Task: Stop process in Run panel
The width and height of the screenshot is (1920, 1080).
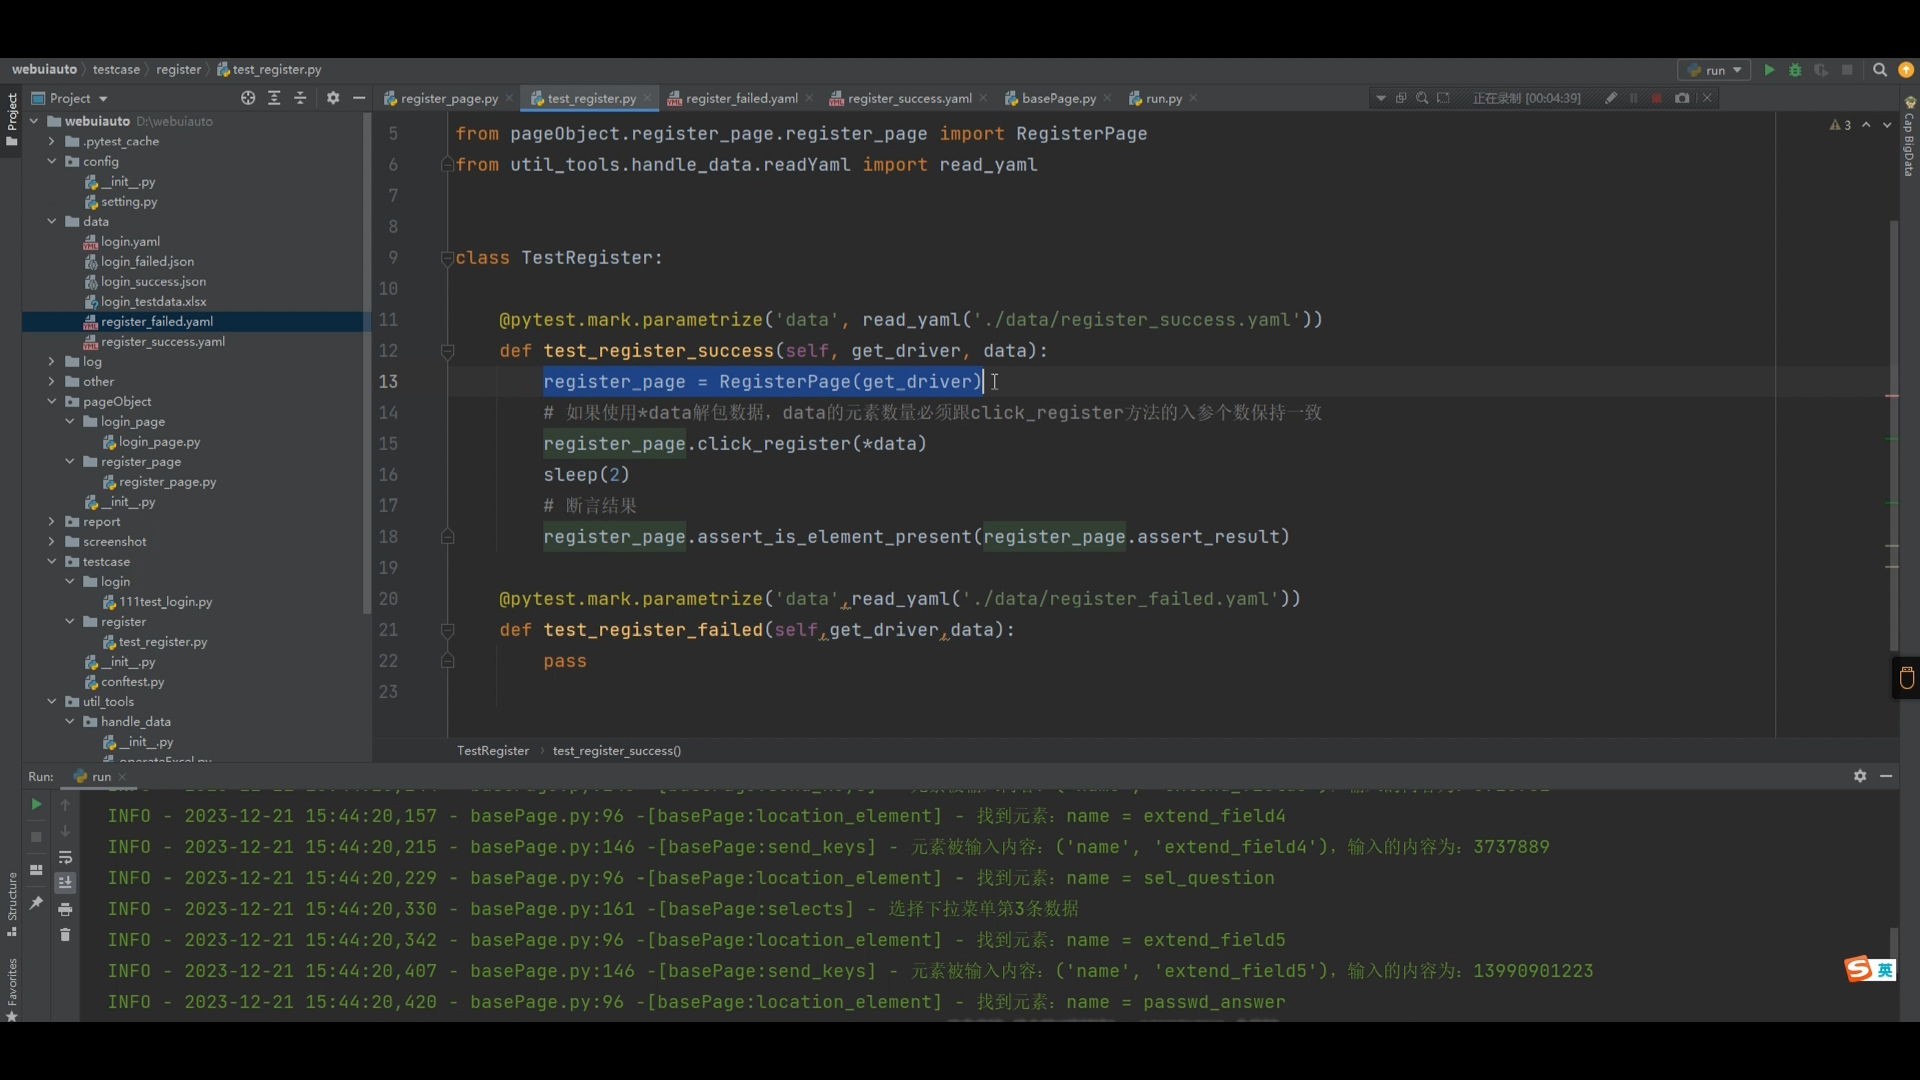Action: (x=36, y=837)
